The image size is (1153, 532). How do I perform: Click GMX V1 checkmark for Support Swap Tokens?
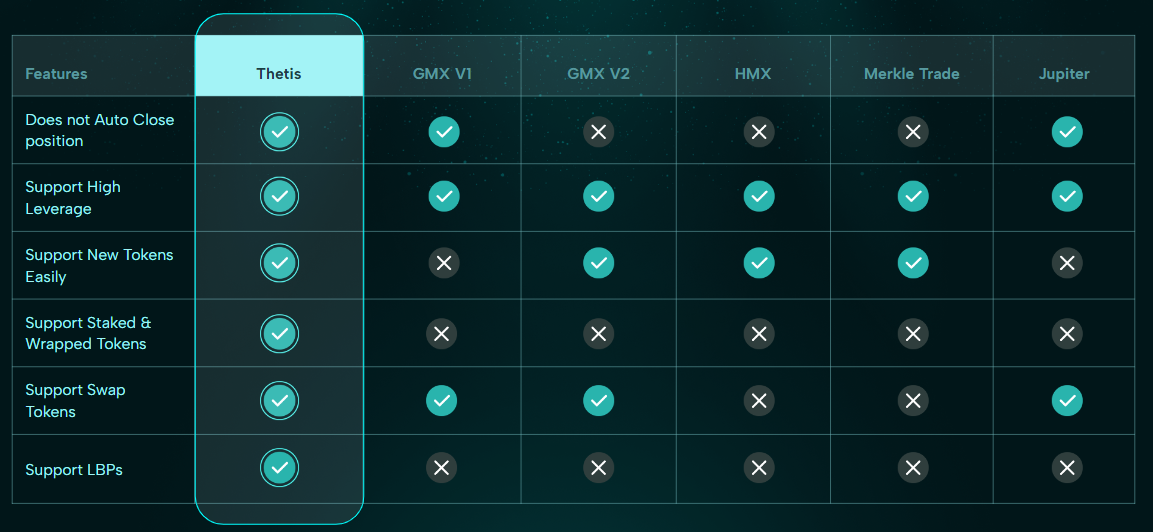click(x=442, y=400)
